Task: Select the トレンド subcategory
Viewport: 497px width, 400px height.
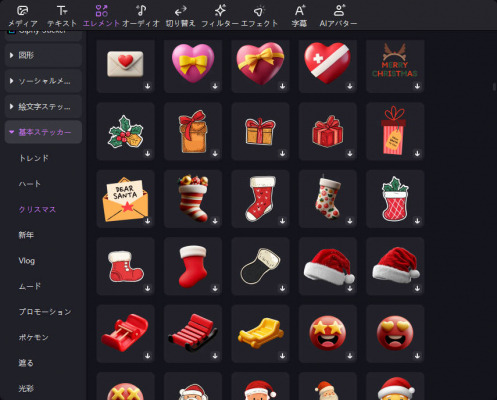Action: tap(34, 158)
